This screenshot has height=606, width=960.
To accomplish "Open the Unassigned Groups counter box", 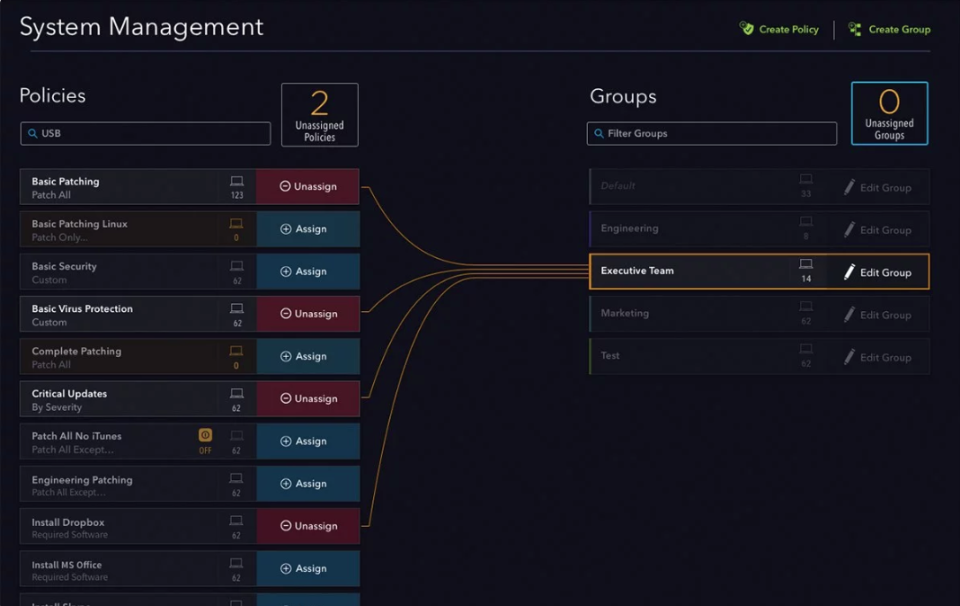I will (889, 113).
